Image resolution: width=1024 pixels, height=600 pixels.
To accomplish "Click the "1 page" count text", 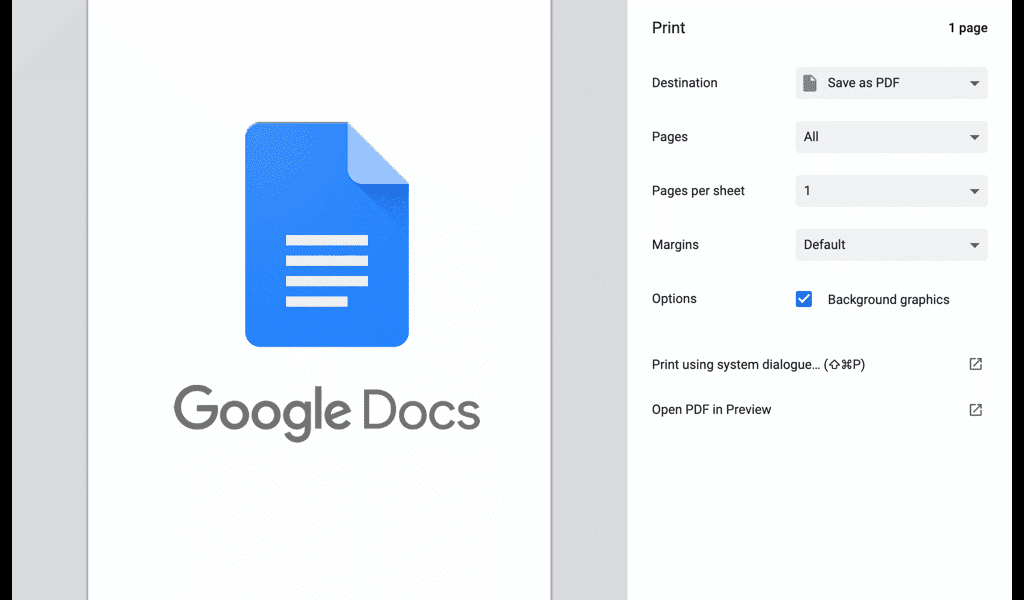I will coord(968,28).
